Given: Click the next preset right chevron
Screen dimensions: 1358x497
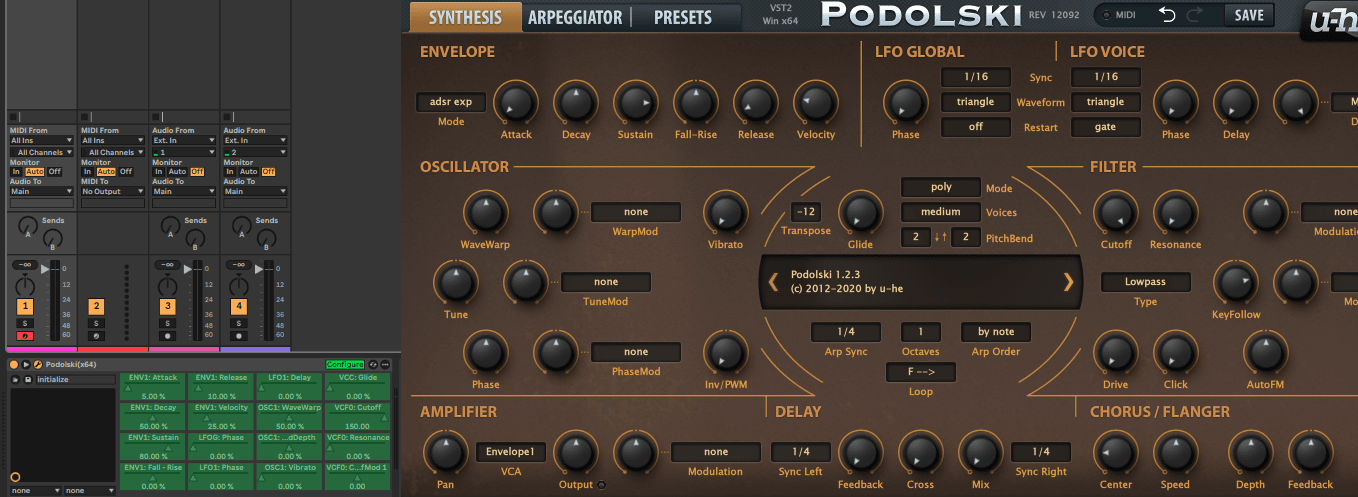Looking at the screenshot, I should click(x=1068, y=282).
